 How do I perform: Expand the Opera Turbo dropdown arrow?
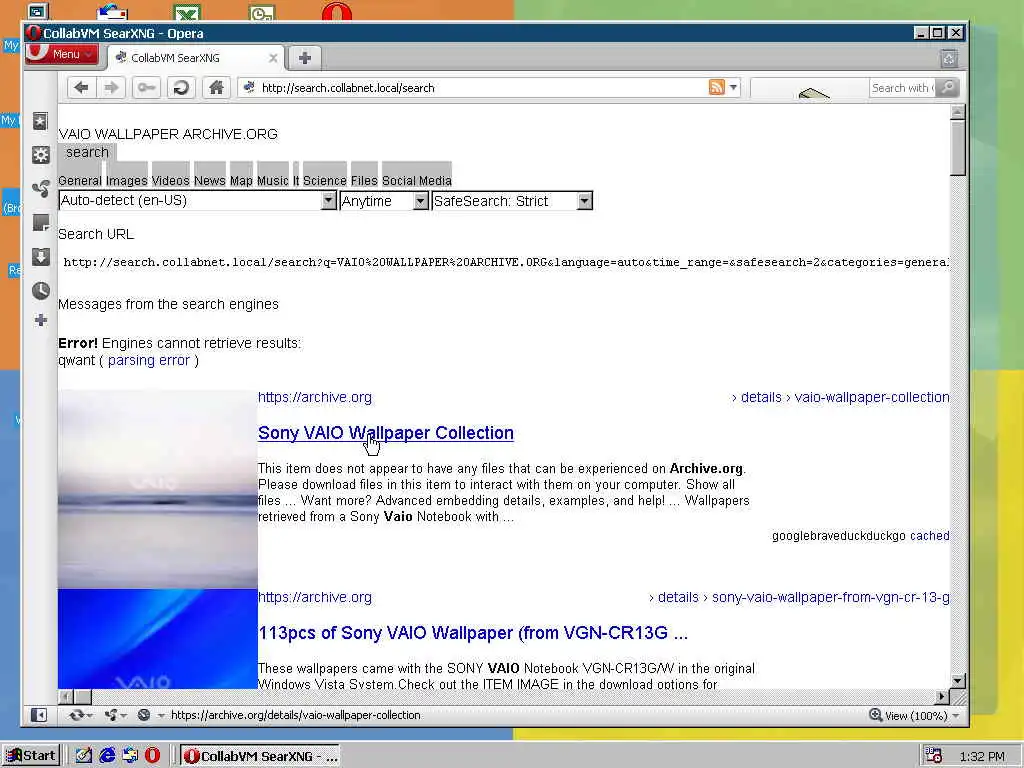point(160,715)
